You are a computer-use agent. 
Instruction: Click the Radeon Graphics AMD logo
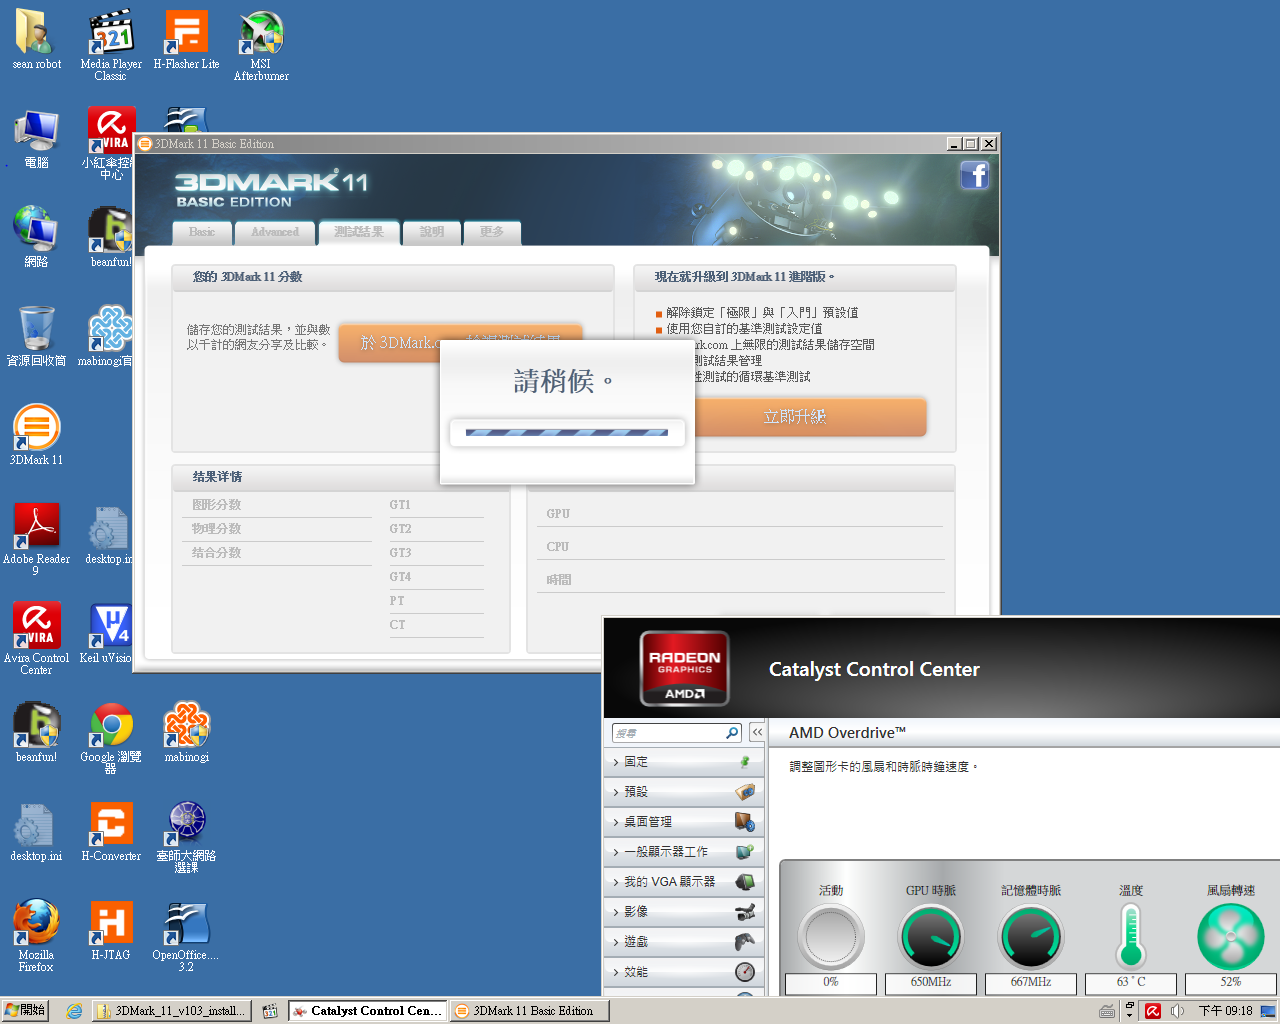tap(685, 668)
